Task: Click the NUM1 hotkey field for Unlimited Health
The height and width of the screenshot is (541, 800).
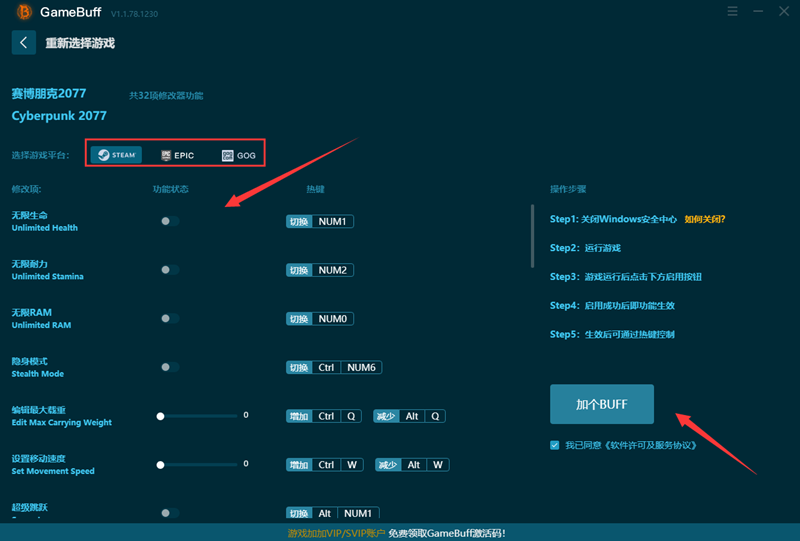Action: [333, 222]
